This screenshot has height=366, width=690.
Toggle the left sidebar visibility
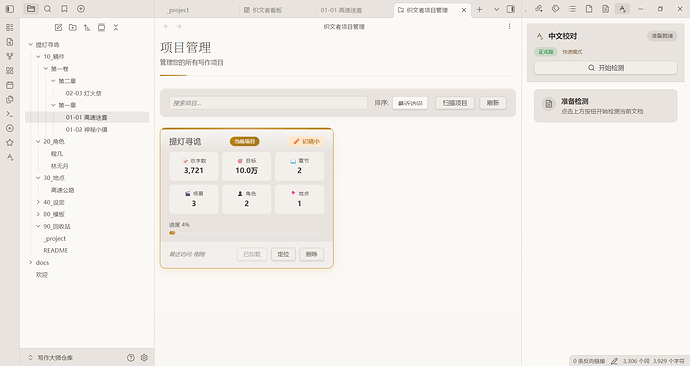[10, 9]
